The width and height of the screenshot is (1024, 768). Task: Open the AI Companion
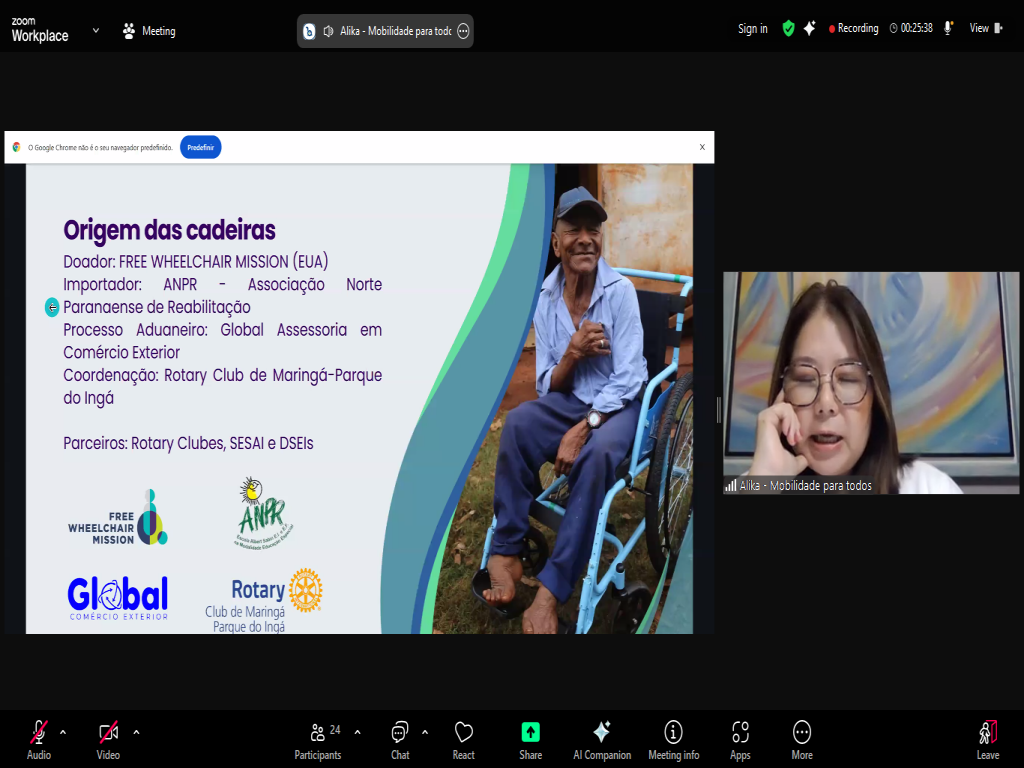[x=601, y=738]
